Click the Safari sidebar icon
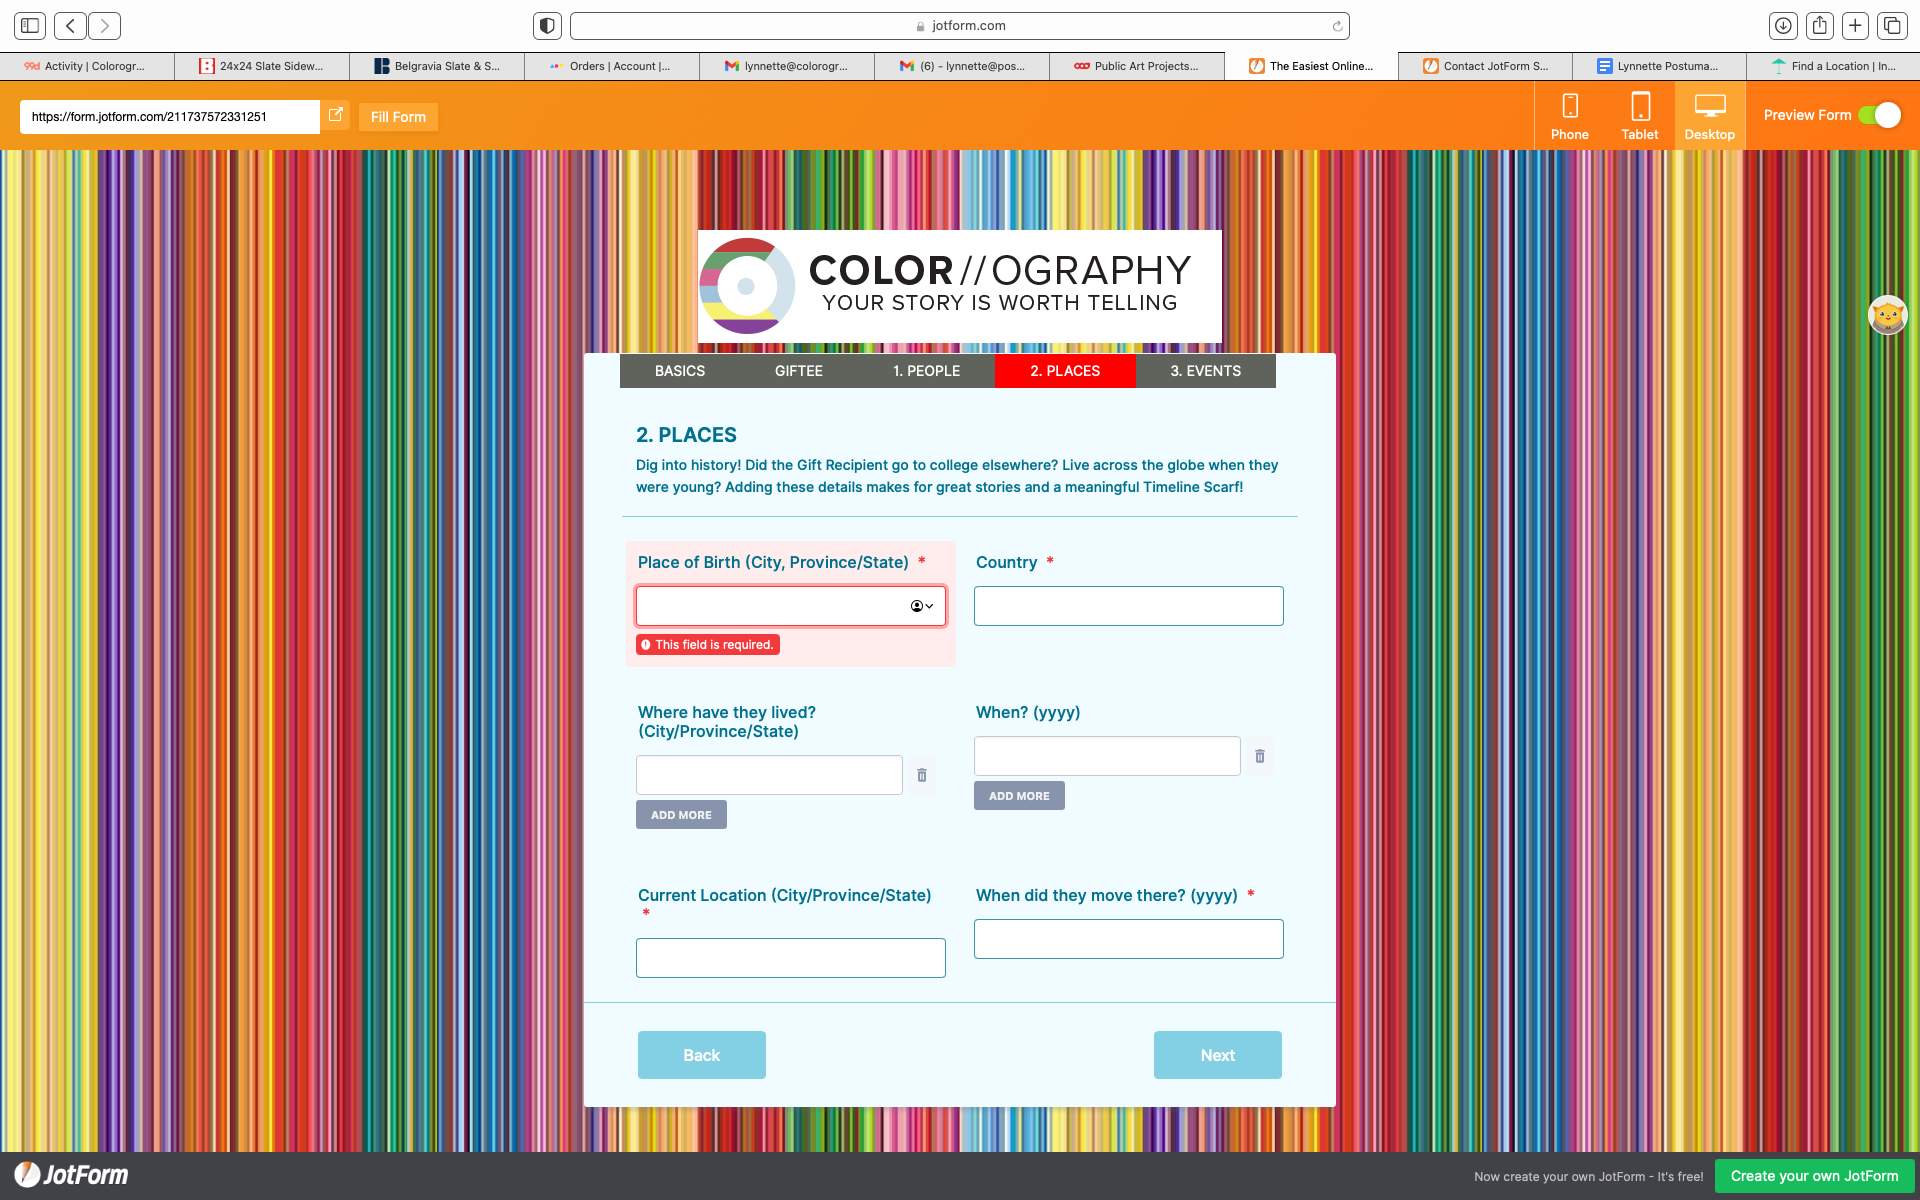Image resolution: width=1920 pixels, height=1200 pixels. (30, 26)
